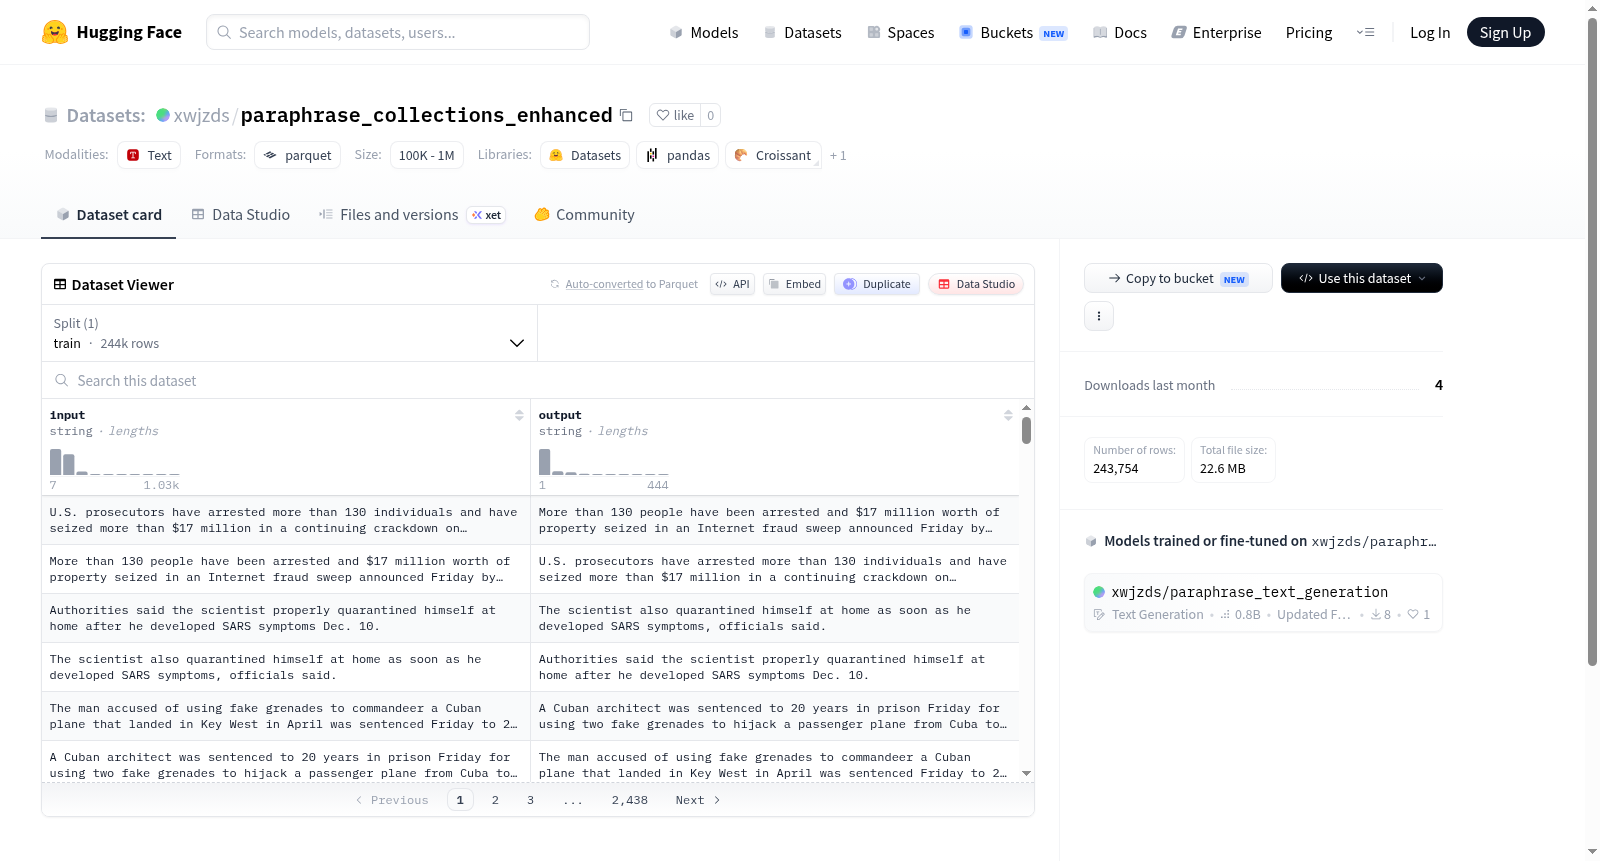The width and height of the screenshot is (1600, 861).
Task: Expand the Split train dropdown
Action: click(289, 333)
